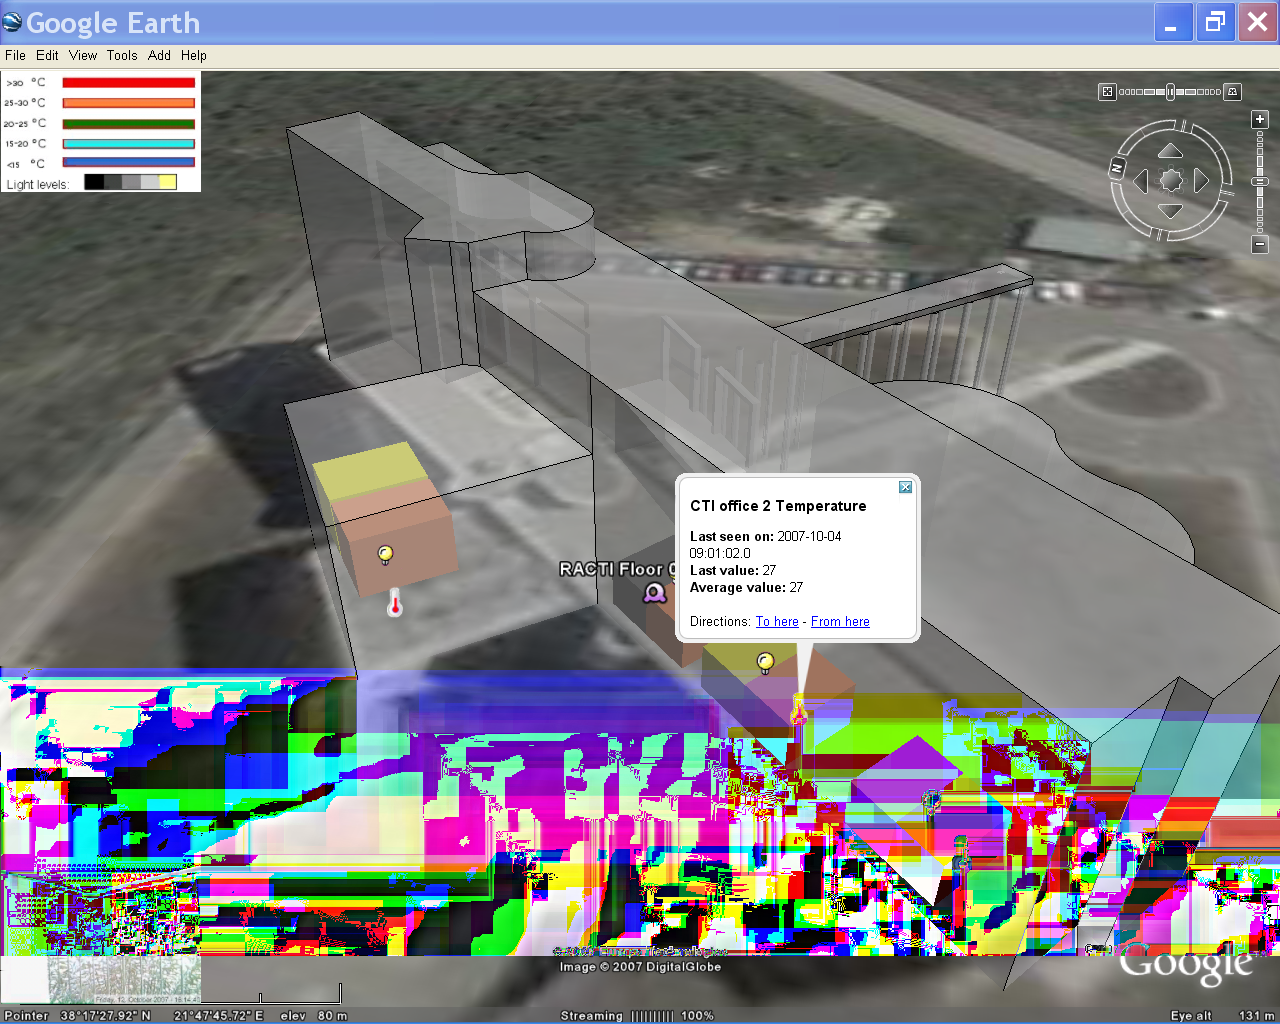Screen dimensions: 1280x1024
Task: Click the yellow 3D room box on the building
Action: point(368,470)
